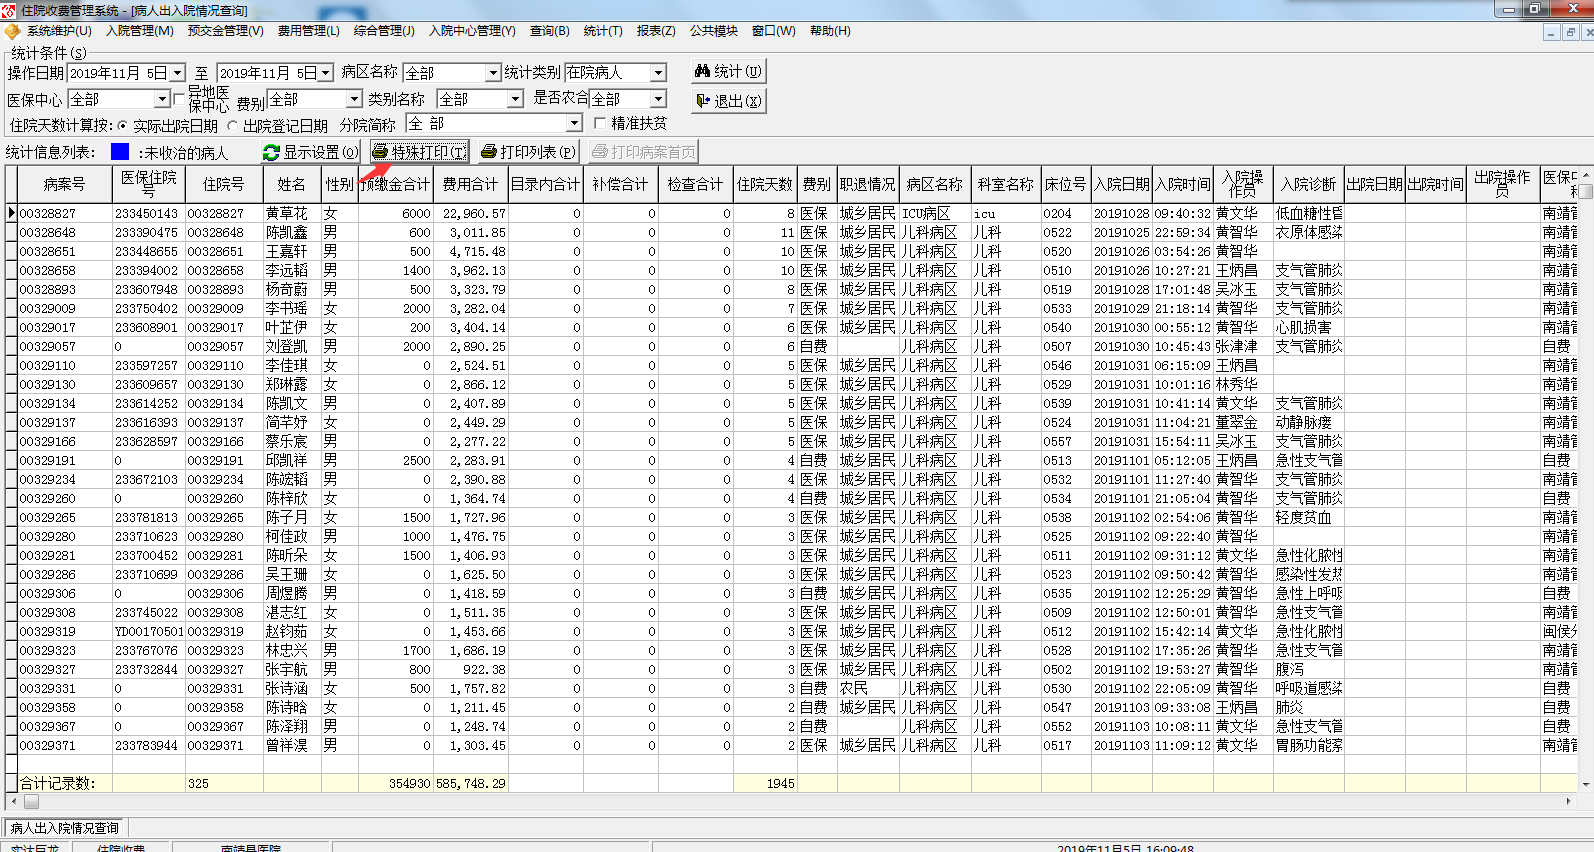Select the row with 病案号 00328827

click(x=47, y=213)
